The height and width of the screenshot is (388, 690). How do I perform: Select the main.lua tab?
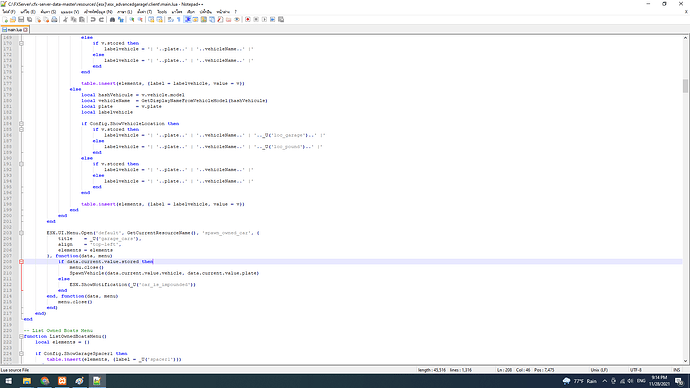(x=15, y=29)
